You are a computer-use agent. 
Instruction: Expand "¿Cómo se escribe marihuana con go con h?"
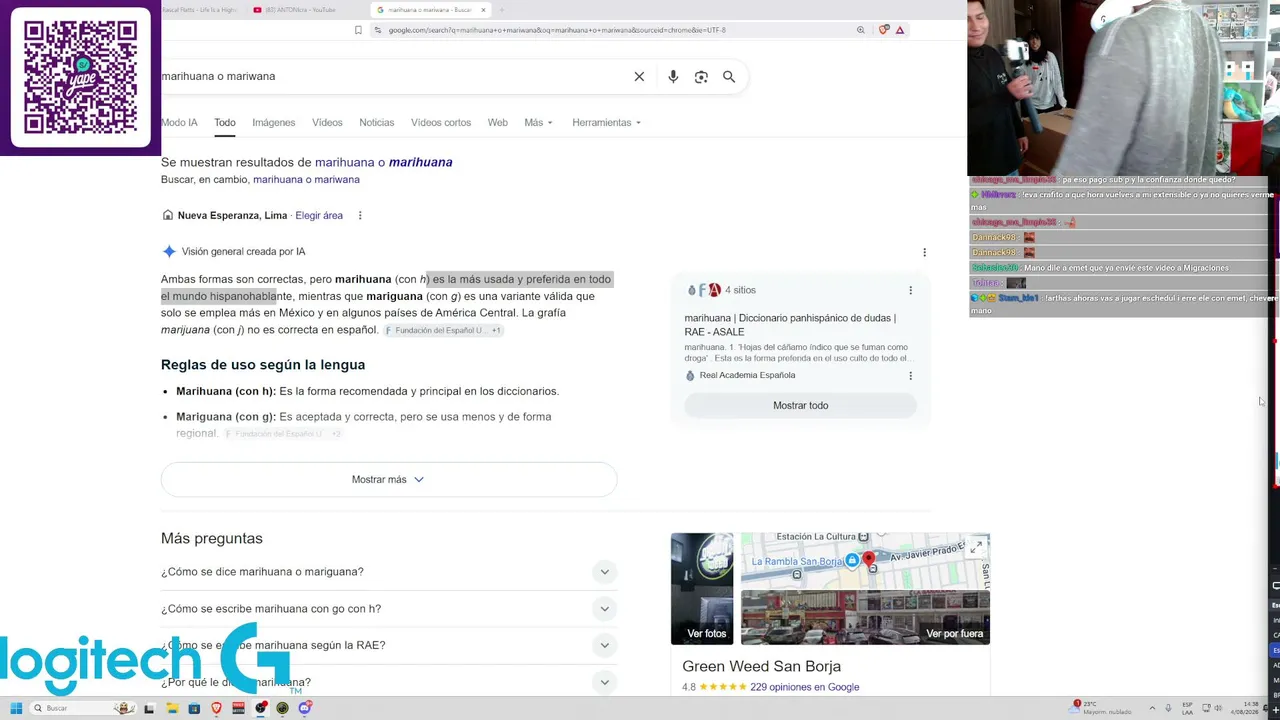pos(389,609)
